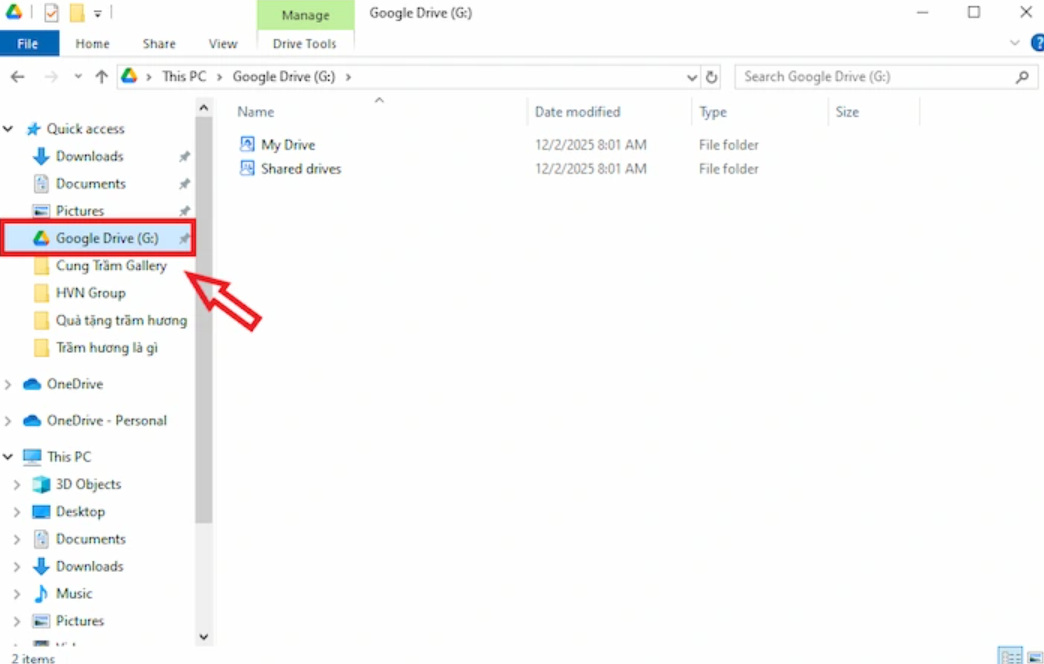Collapse the This PC tree node
This screenshot has height=664, width=1044.
click(x=8, y=456)
